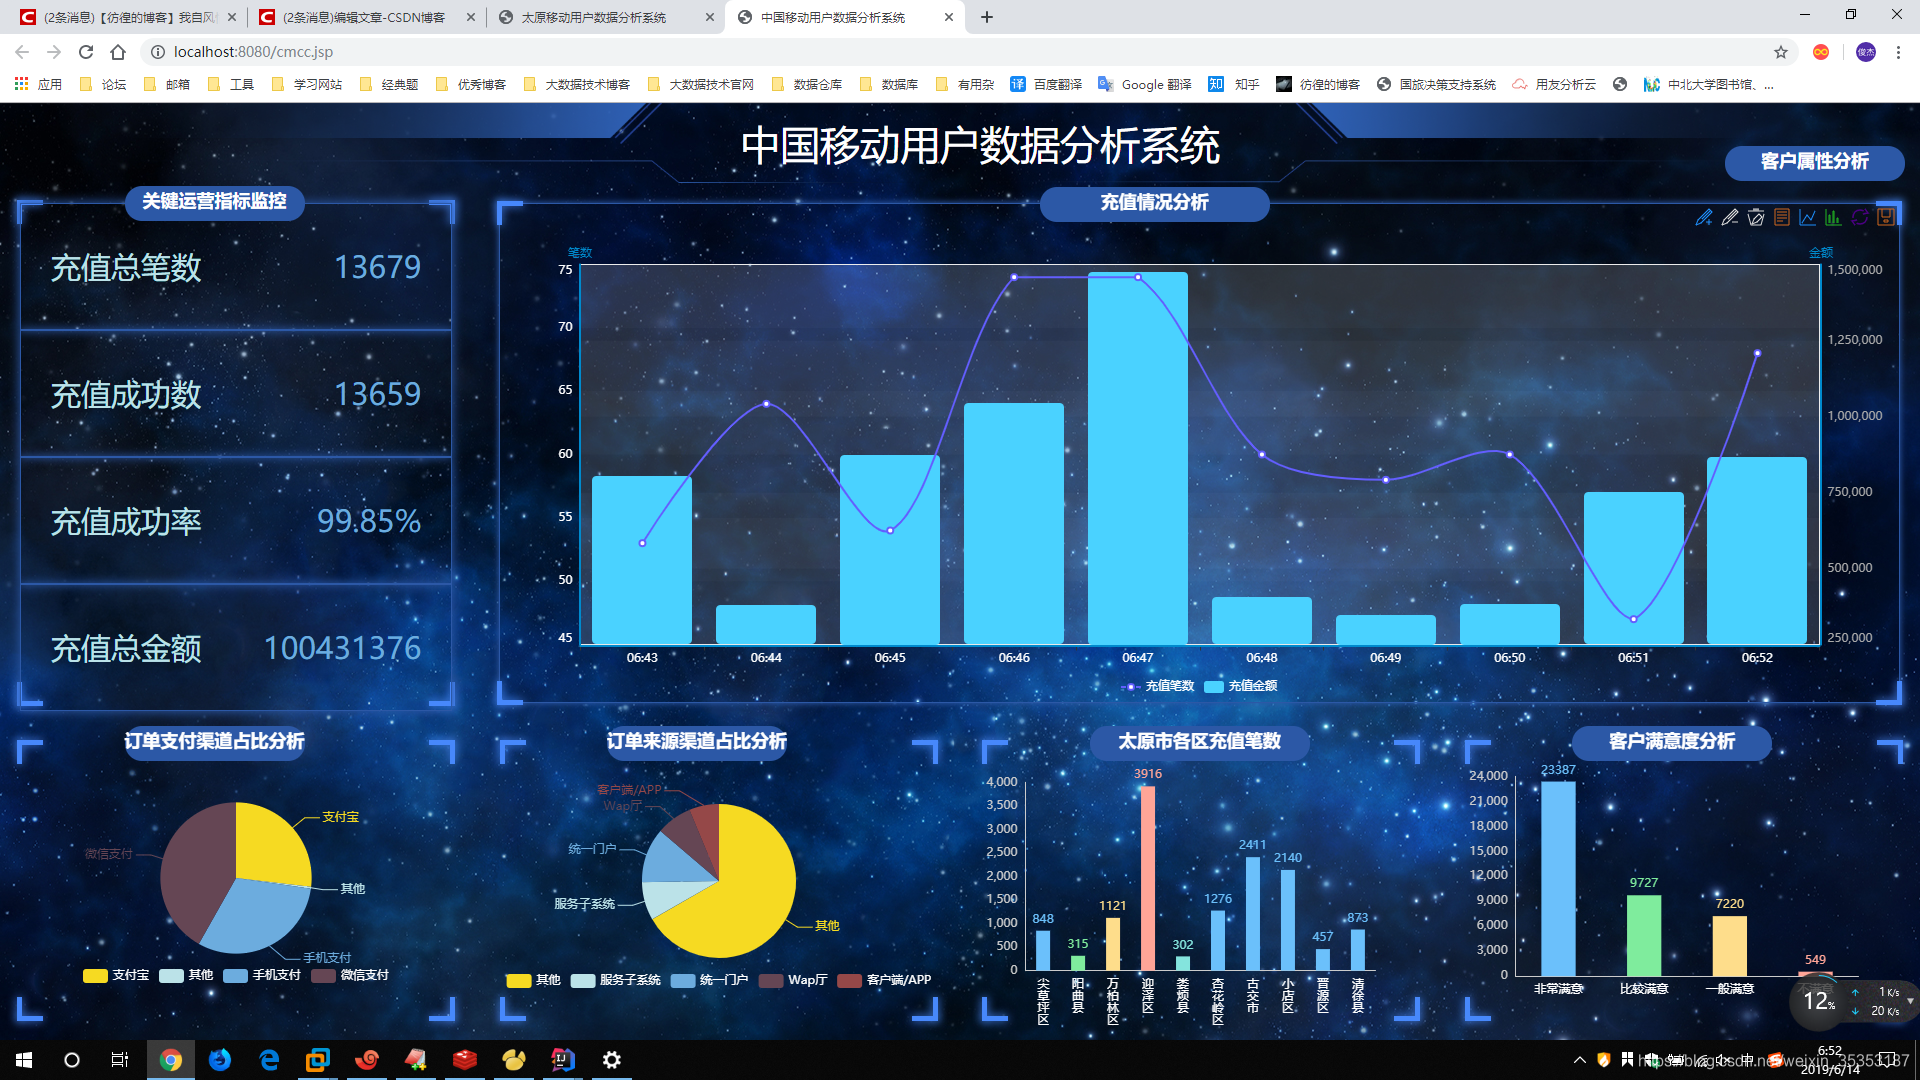Open 用友分析云 bookmark
Screen dimensions: 1920x1080
pos(1554,85)
